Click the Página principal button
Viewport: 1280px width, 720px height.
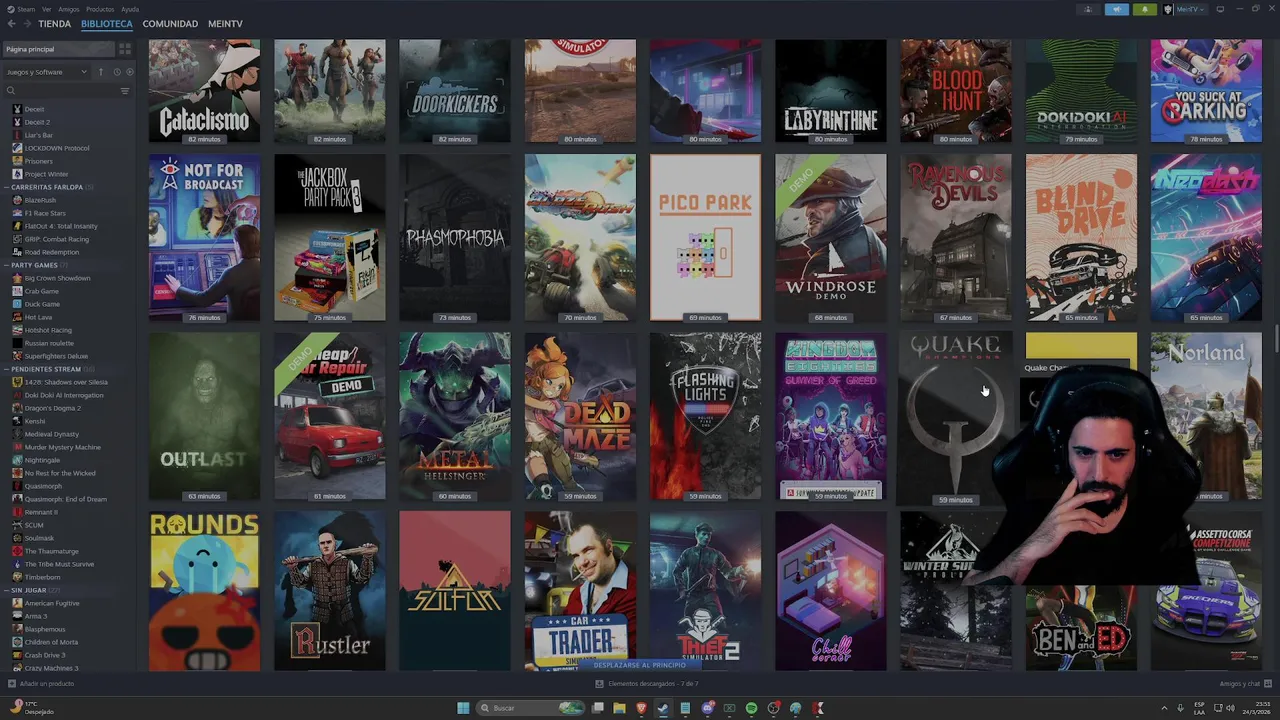tap(58, 49)
